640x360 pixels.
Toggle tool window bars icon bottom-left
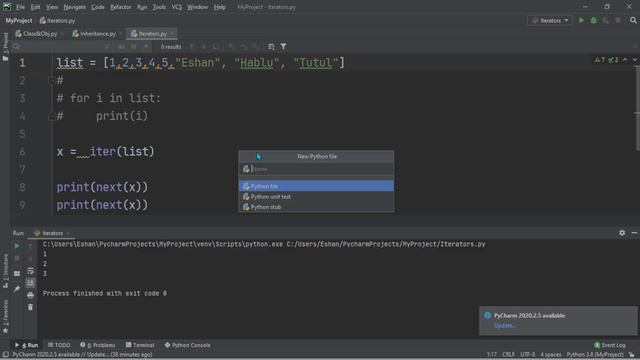click(5, 355)
